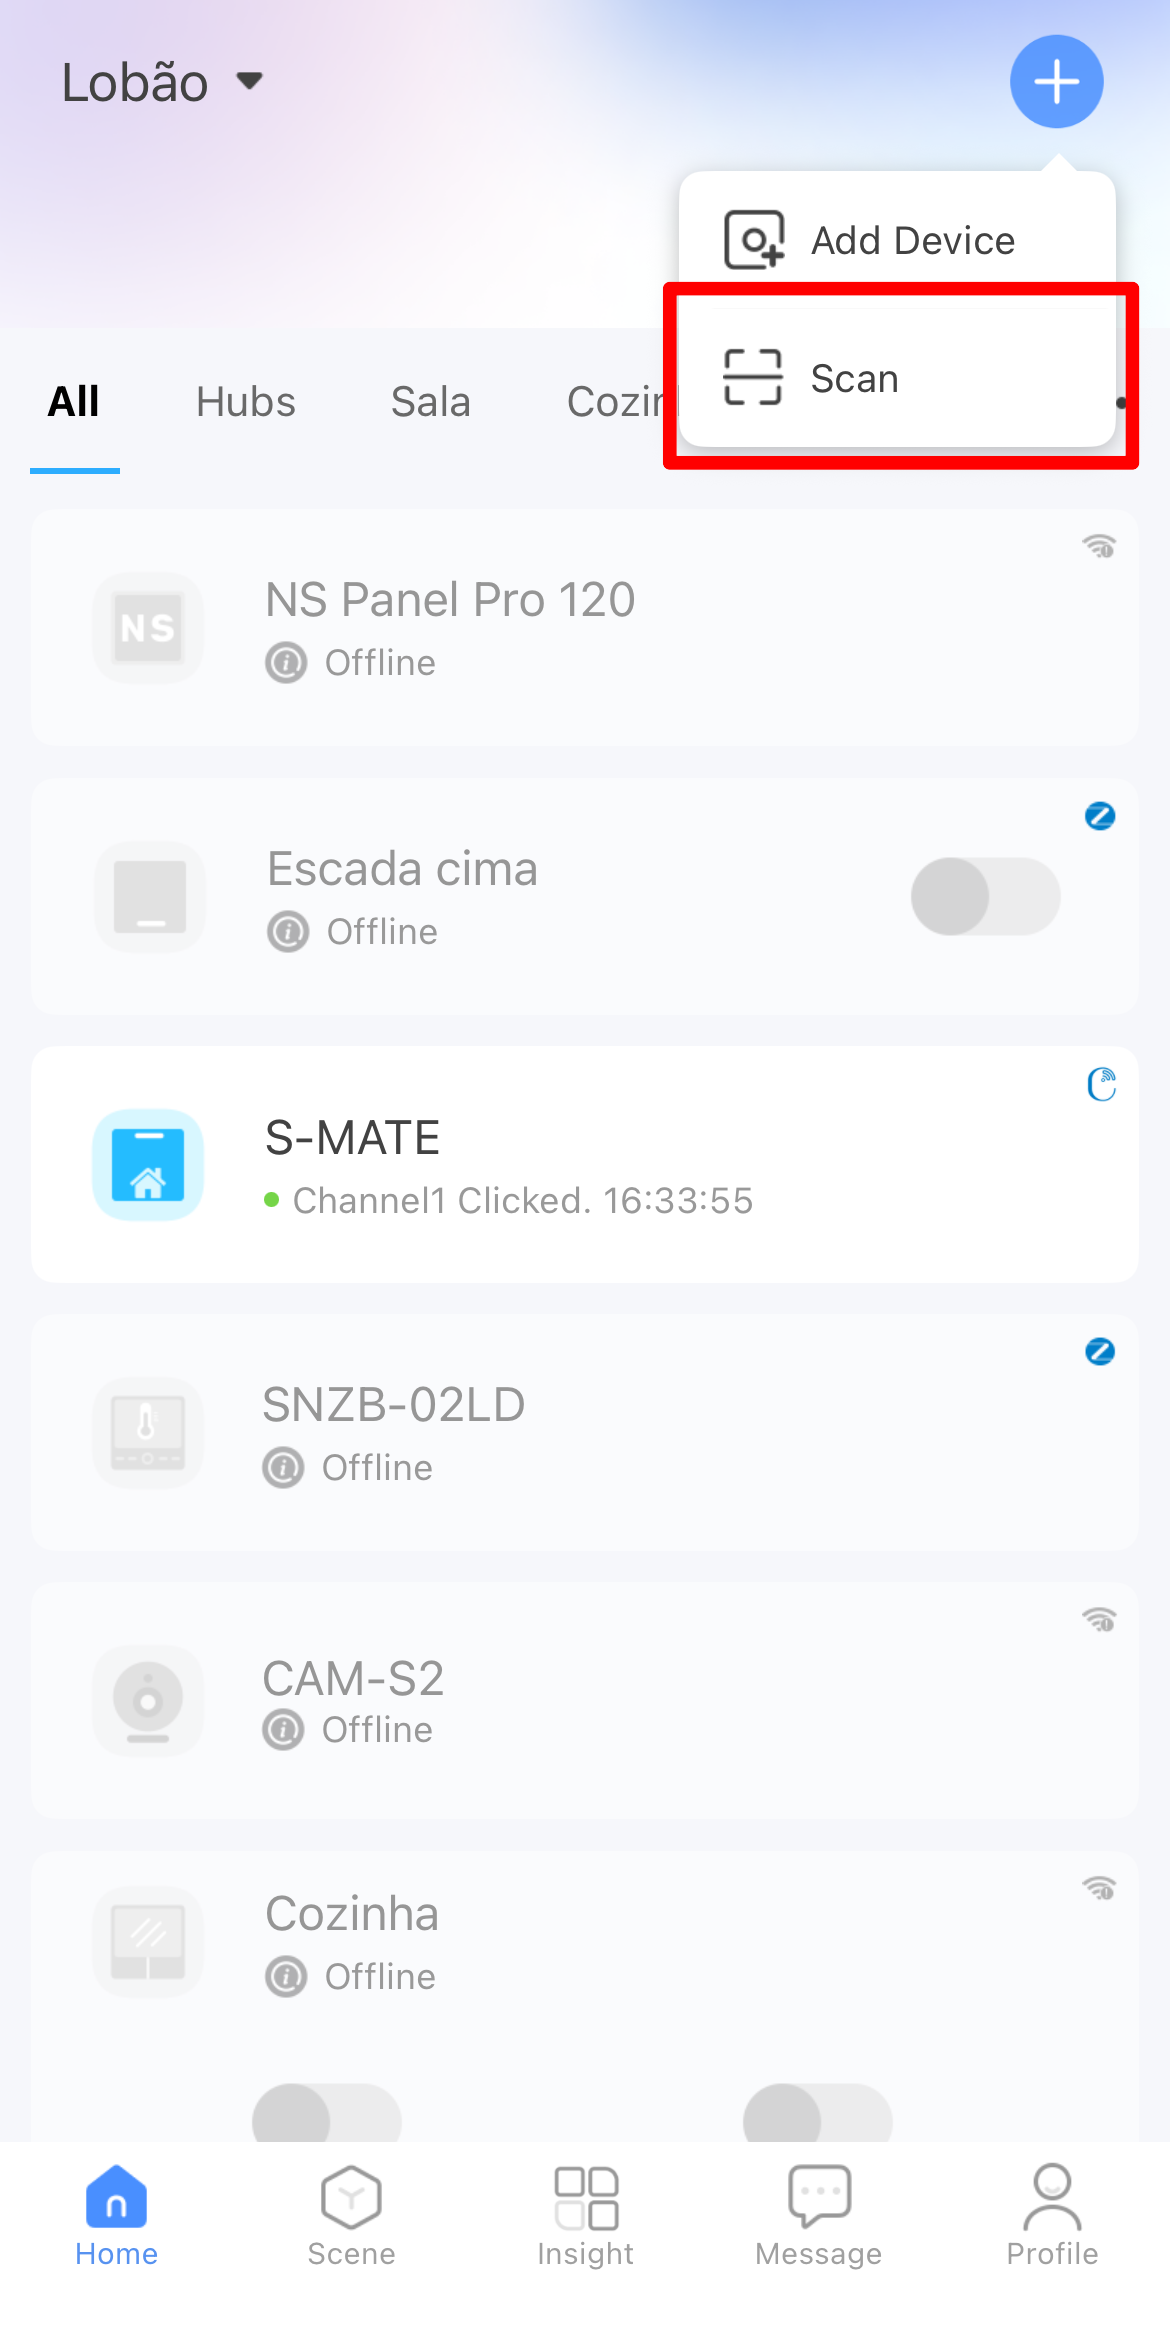Click the Offline info icon for SNZB-02LD
This screenshot has width=1170, height=2329.
coord(283,1468)
